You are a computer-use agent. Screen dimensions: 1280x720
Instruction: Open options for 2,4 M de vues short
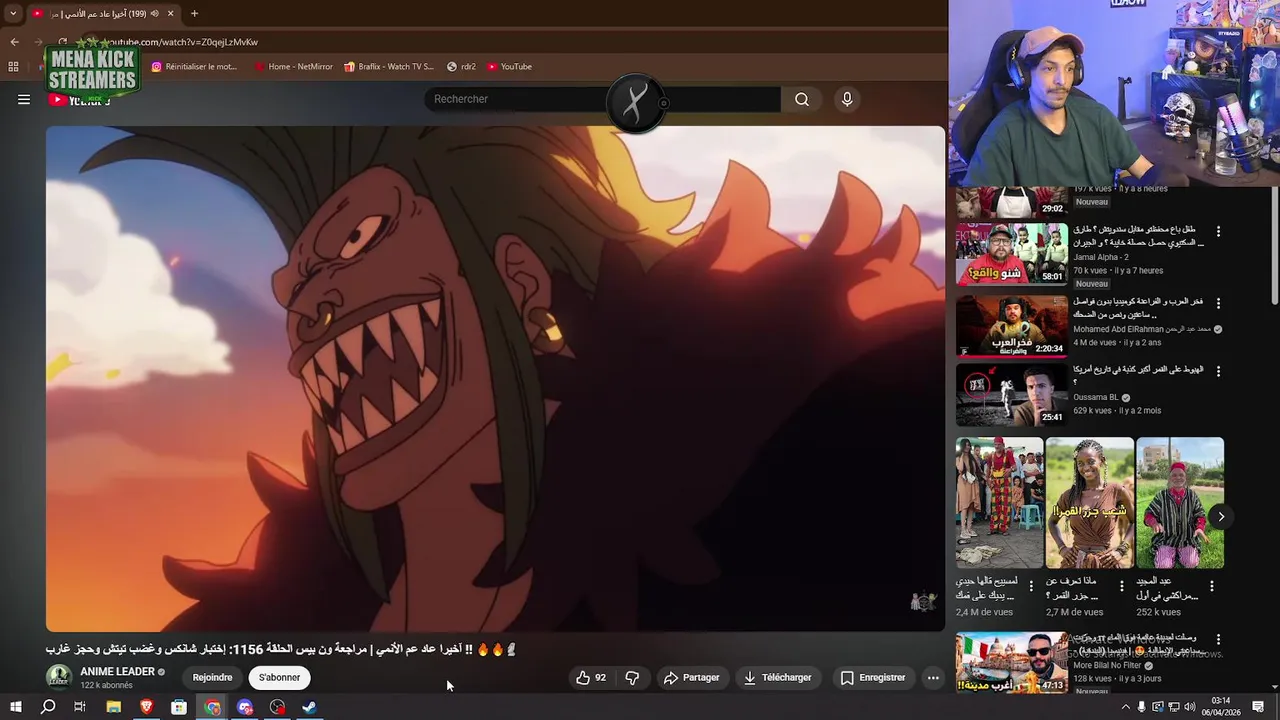(1031, 586)
